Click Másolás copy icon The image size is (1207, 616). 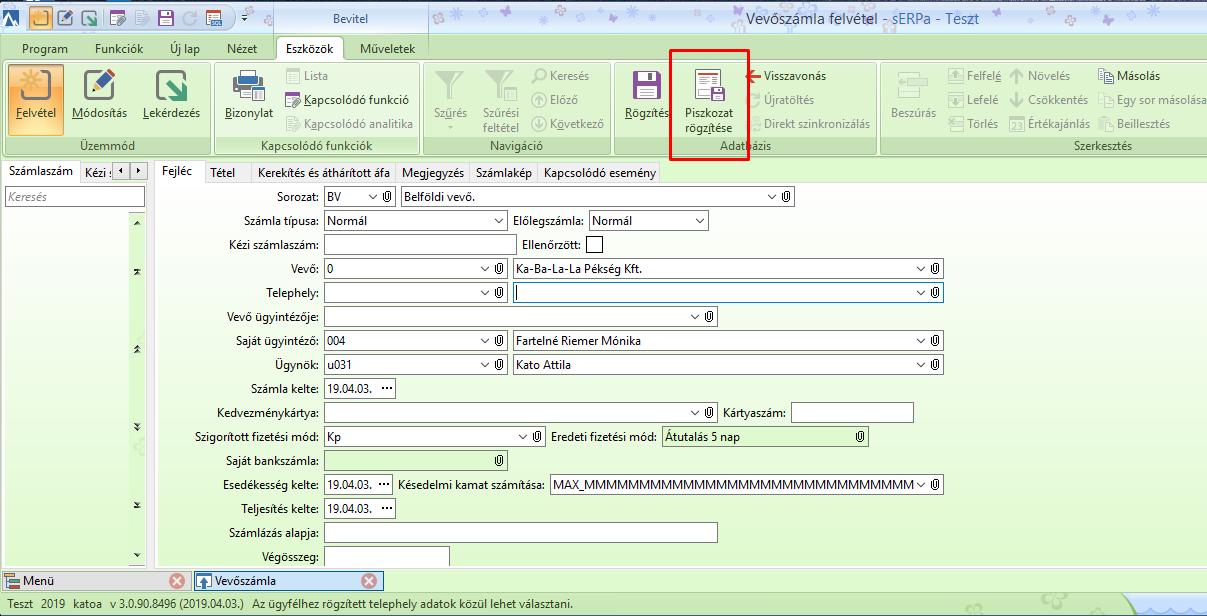pyautogui.click(x=1129, y=76)
